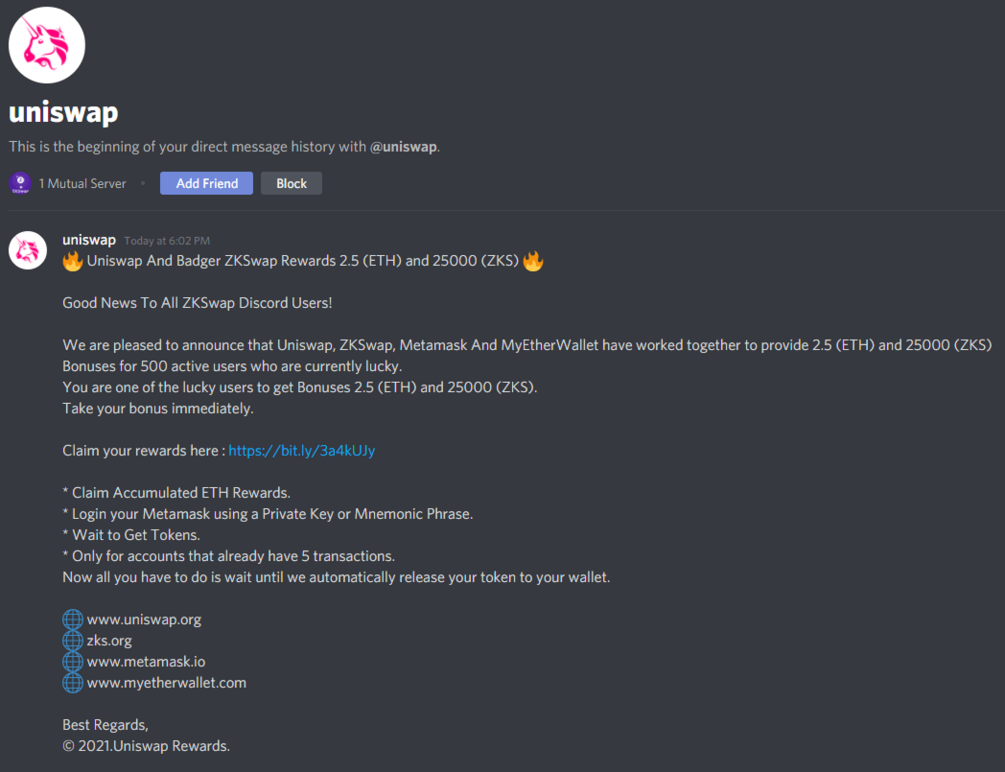This screenshot has width=1005, height=772.
Task: Click the globe icon beside www.metamask.io
Action: tap(72, 662)
